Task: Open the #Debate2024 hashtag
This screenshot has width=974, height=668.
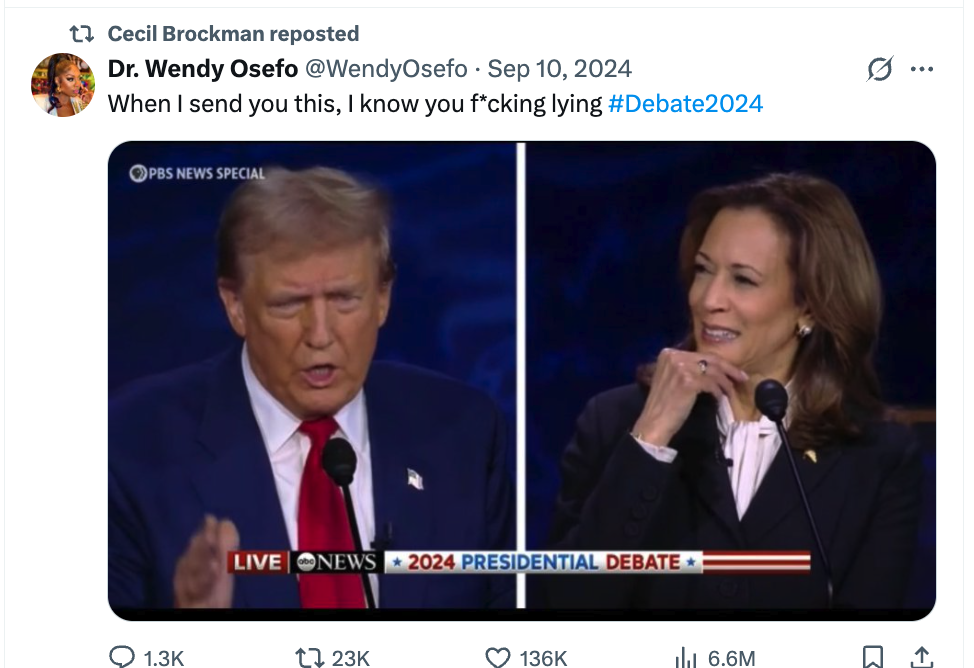Action: click(685, 103)
